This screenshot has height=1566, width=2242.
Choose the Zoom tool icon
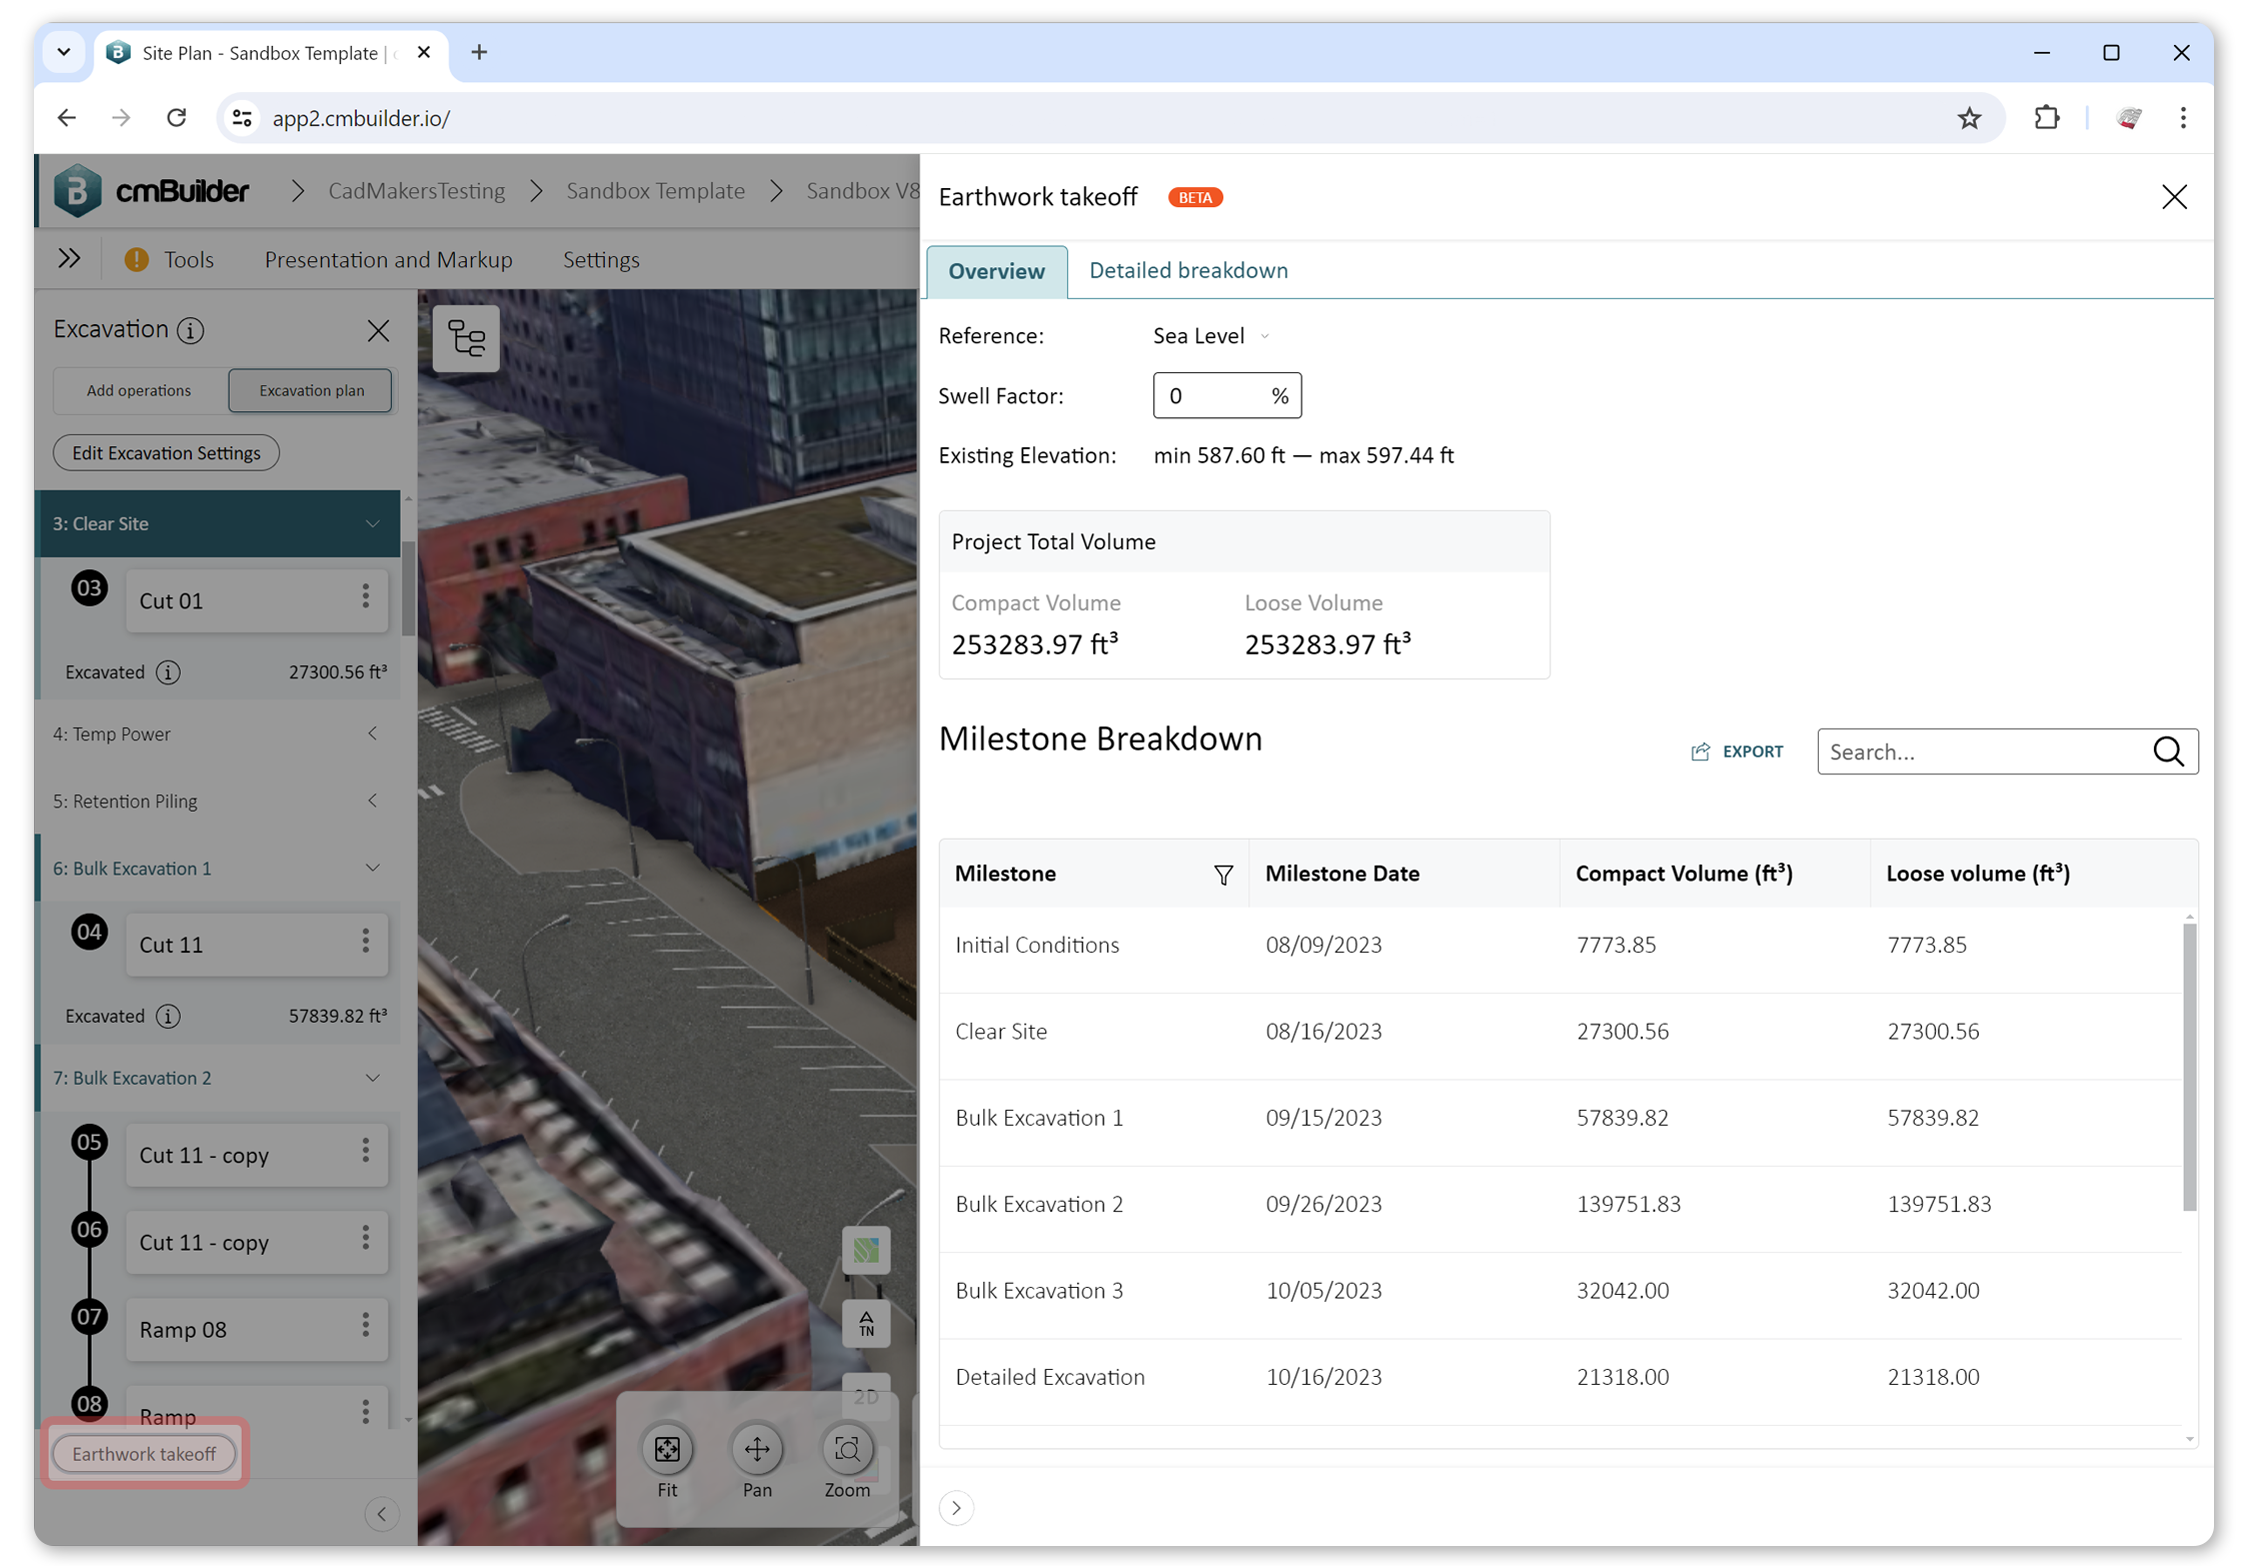(x=847, y=1449)
